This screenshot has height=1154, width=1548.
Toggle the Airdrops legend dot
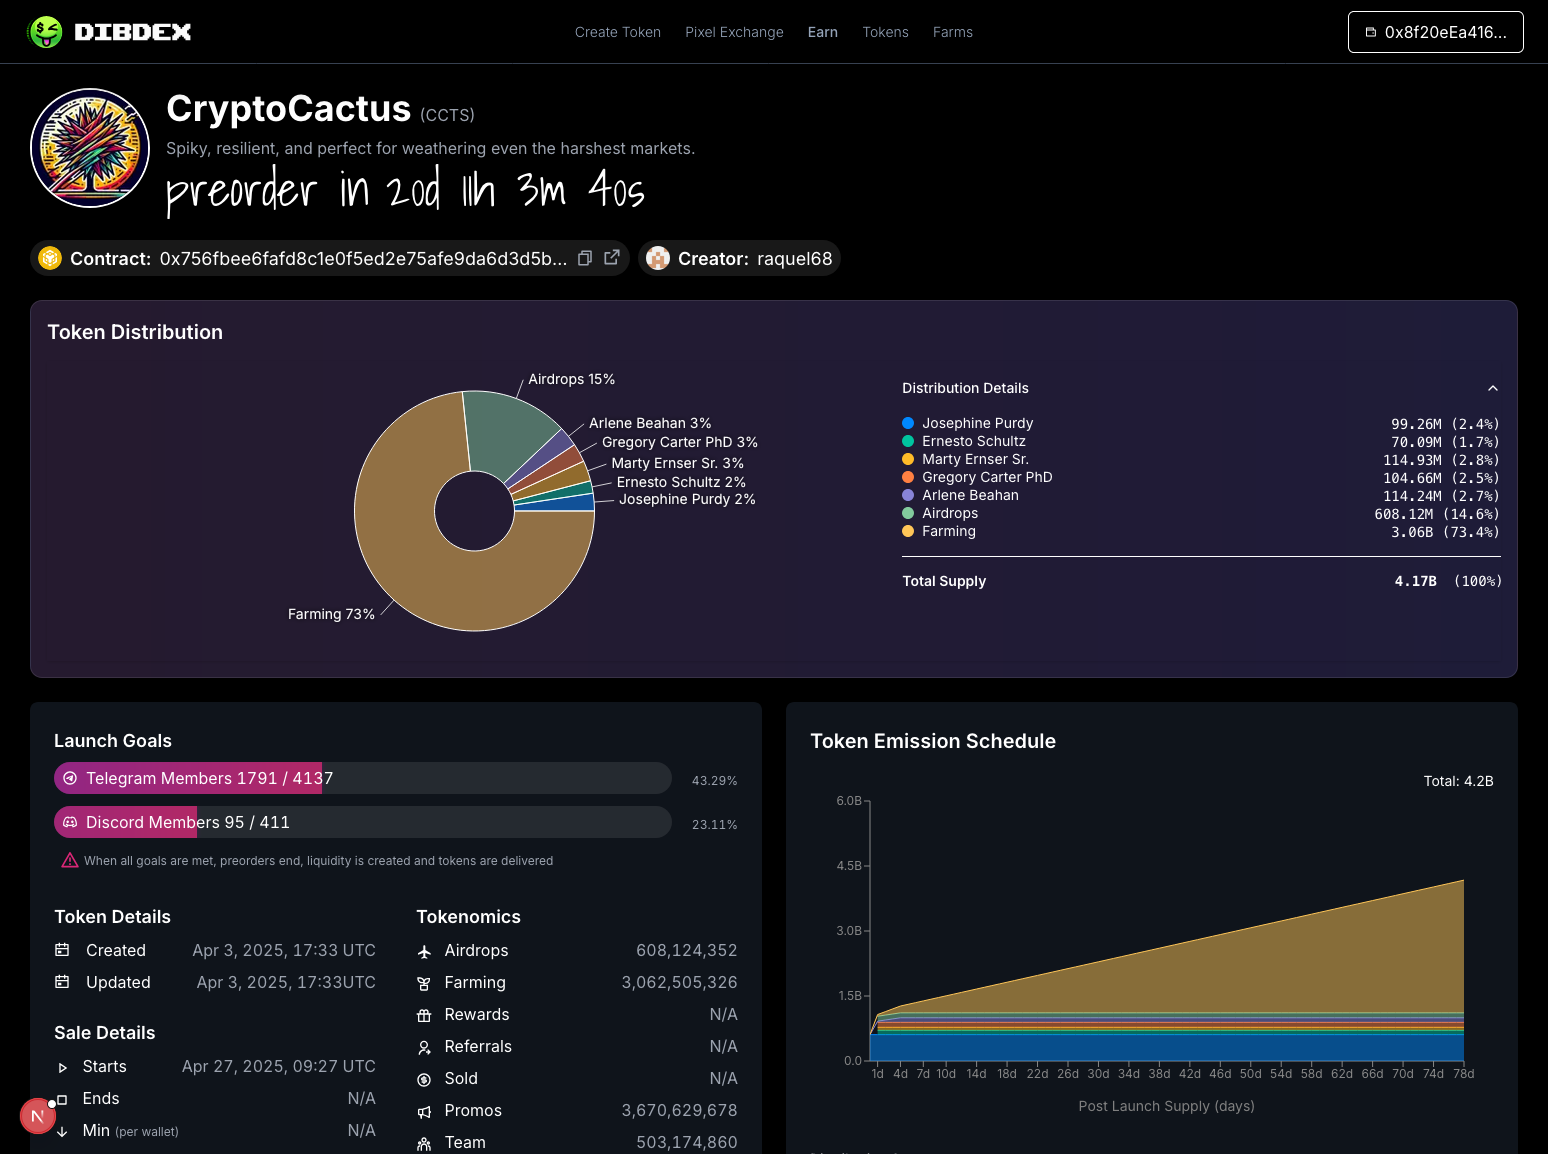pos(908,513)
